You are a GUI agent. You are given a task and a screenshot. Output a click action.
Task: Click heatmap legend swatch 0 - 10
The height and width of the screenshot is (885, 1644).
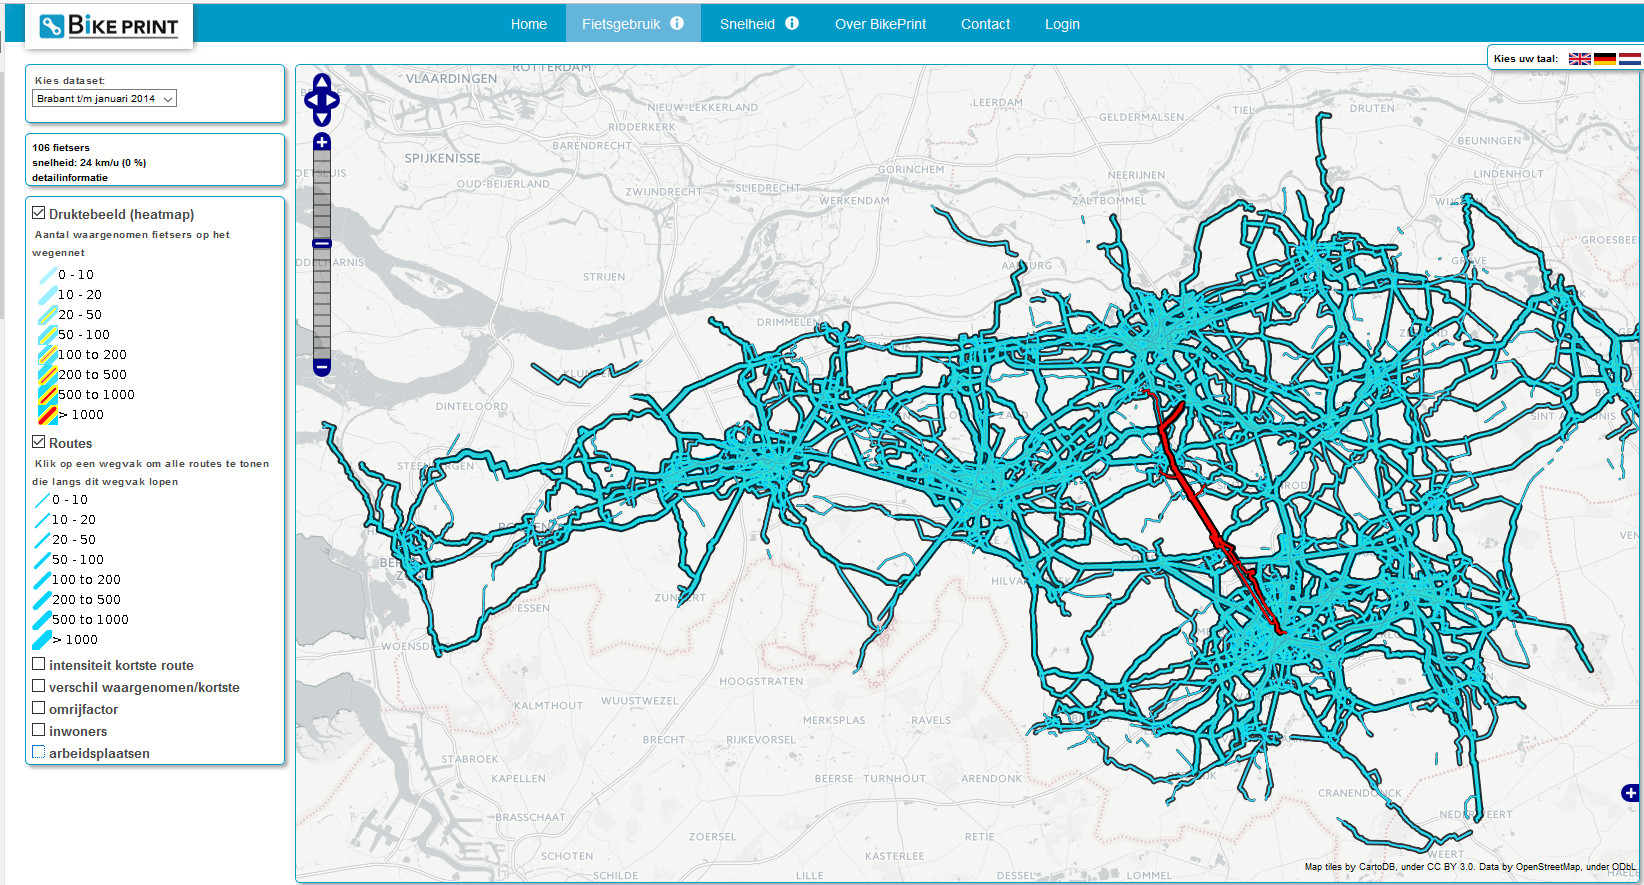point(47,274)
